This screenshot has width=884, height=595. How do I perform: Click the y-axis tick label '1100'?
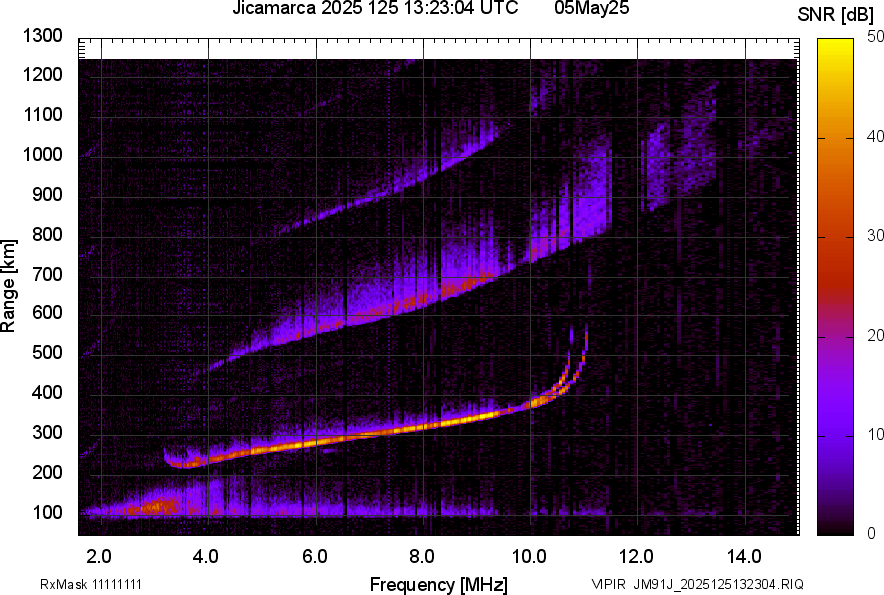(42, 114)
